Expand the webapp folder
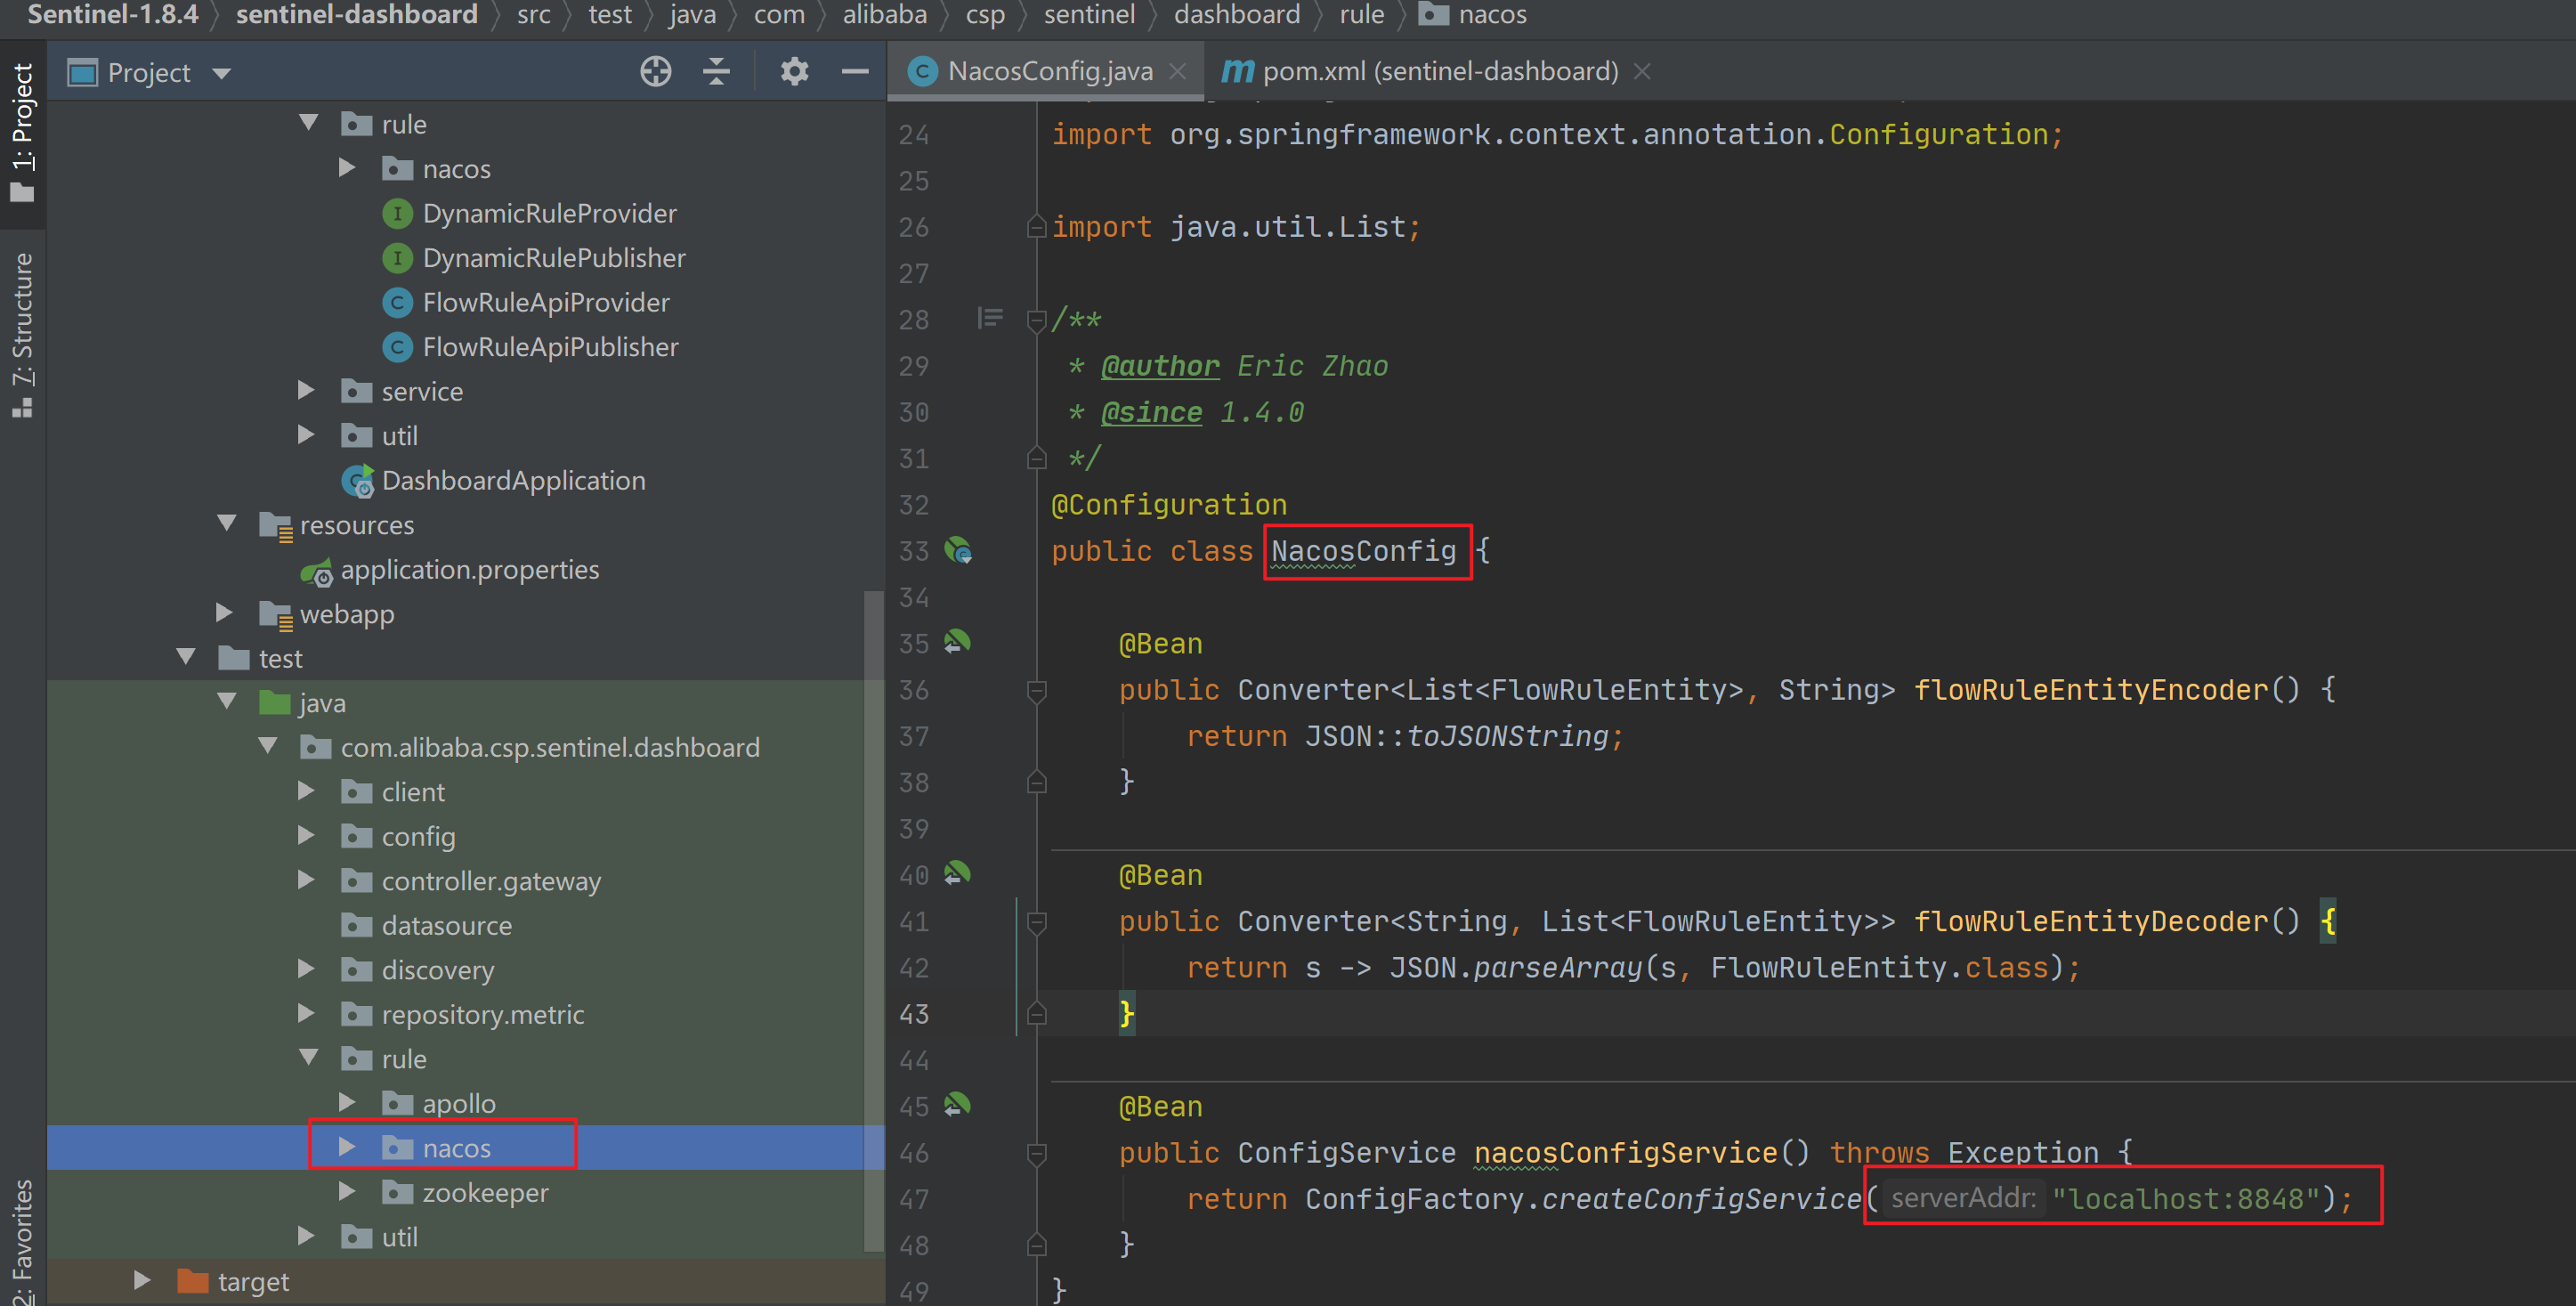 (x=224, y=613)
